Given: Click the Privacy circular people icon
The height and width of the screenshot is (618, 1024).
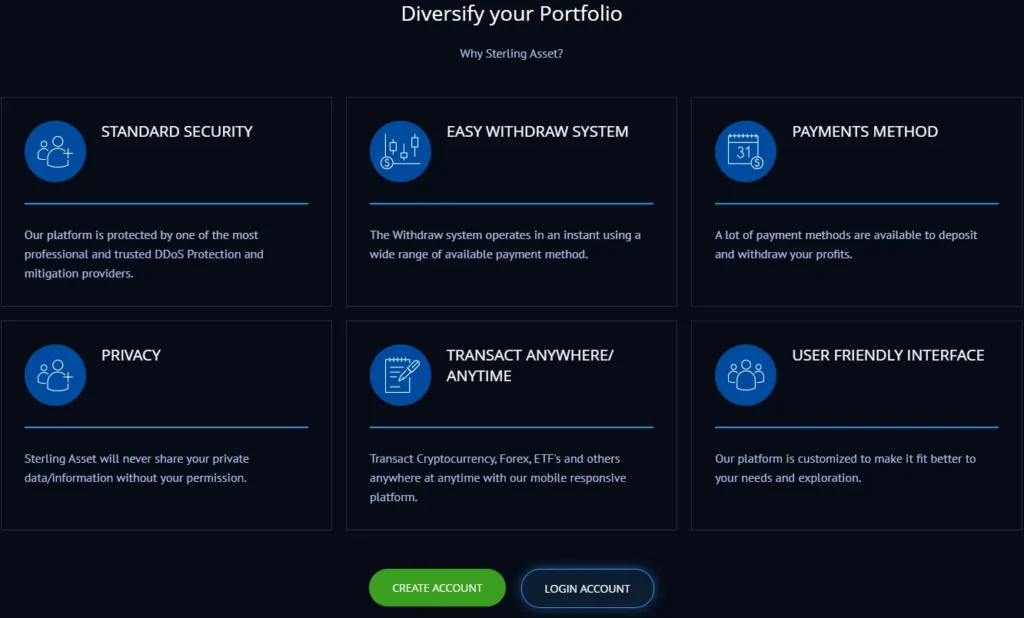Looking at the screenshot, I should coord(55,375).
